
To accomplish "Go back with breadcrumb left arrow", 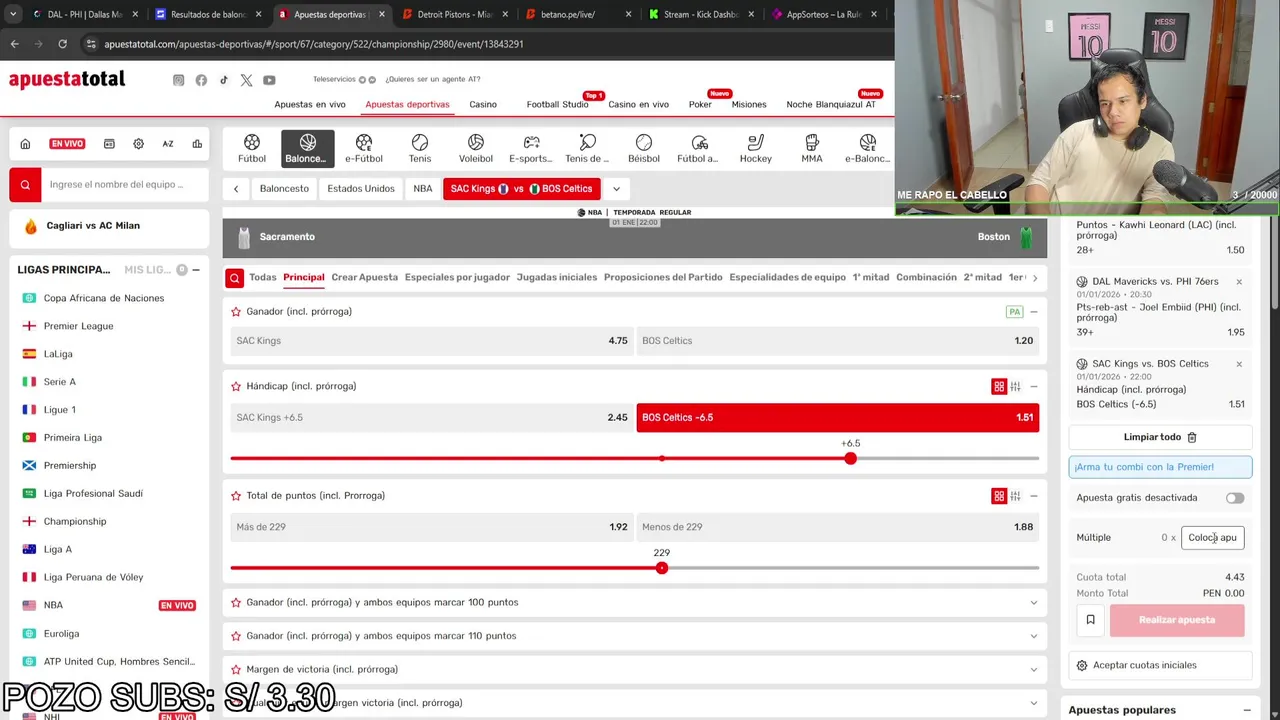I will (x=236, y=189).
